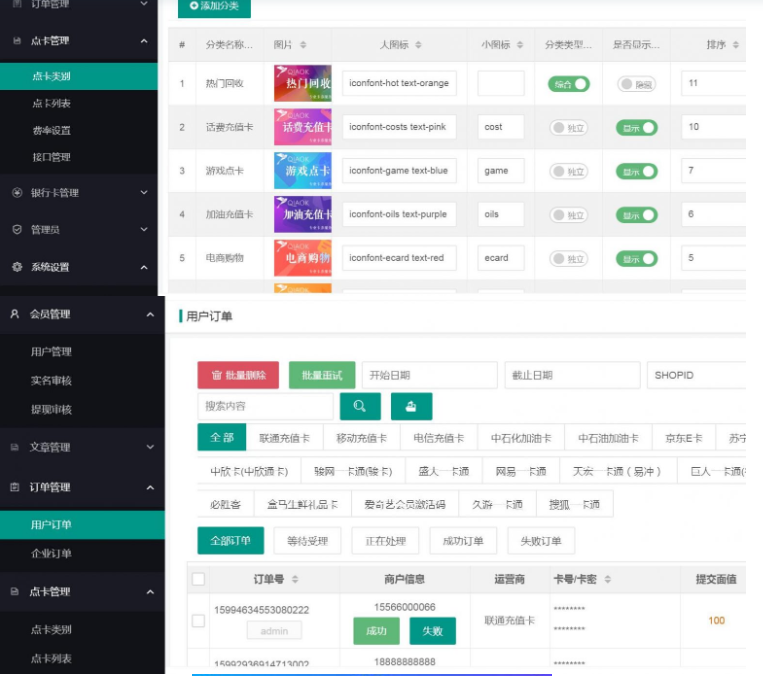Toggle 是否显示 switch for 话费充值卡 row
Viewport: 763px width, 676px height.
(636, 128)
